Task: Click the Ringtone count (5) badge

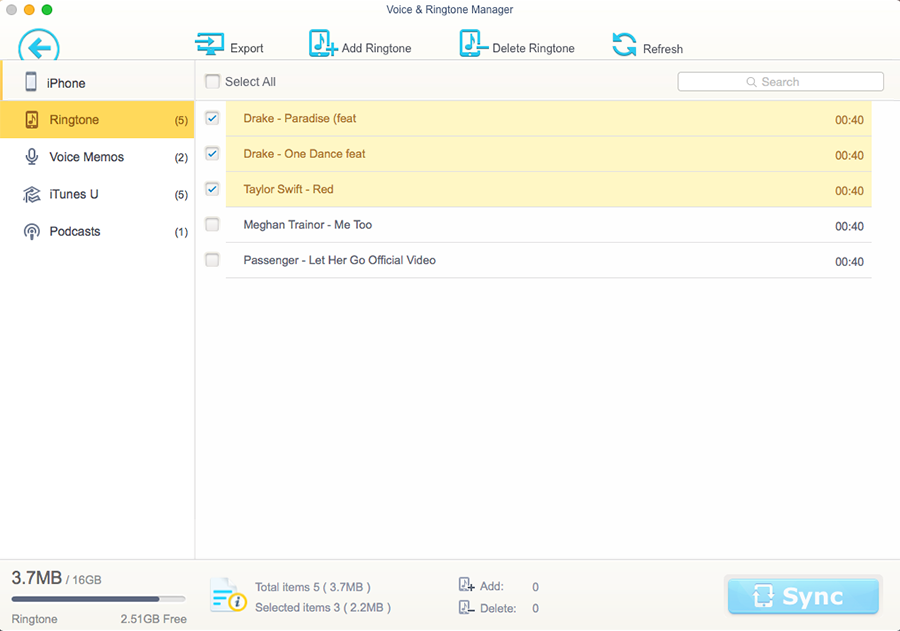Action: click(181, 121)
